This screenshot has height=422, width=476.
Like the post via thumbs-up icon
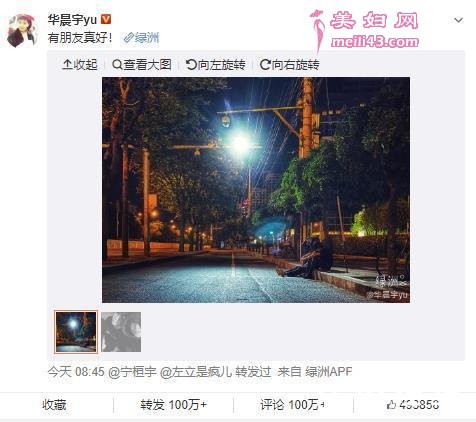(x=391, y=405)
